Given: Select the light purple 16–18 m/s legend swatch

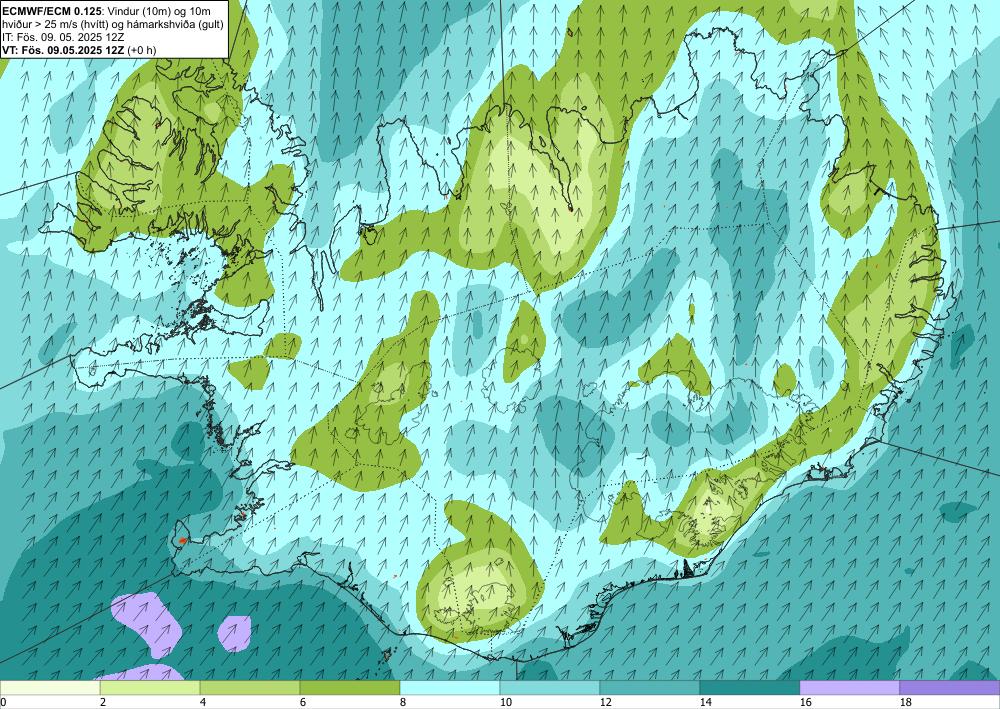Looking at the screenshot, I should pos(849,688).
